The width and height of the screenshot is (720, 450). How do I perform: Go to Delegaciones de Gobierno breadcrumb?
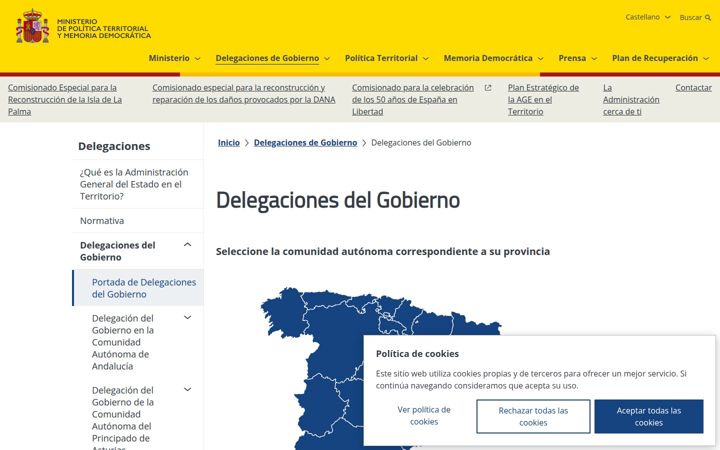[305, 143]
